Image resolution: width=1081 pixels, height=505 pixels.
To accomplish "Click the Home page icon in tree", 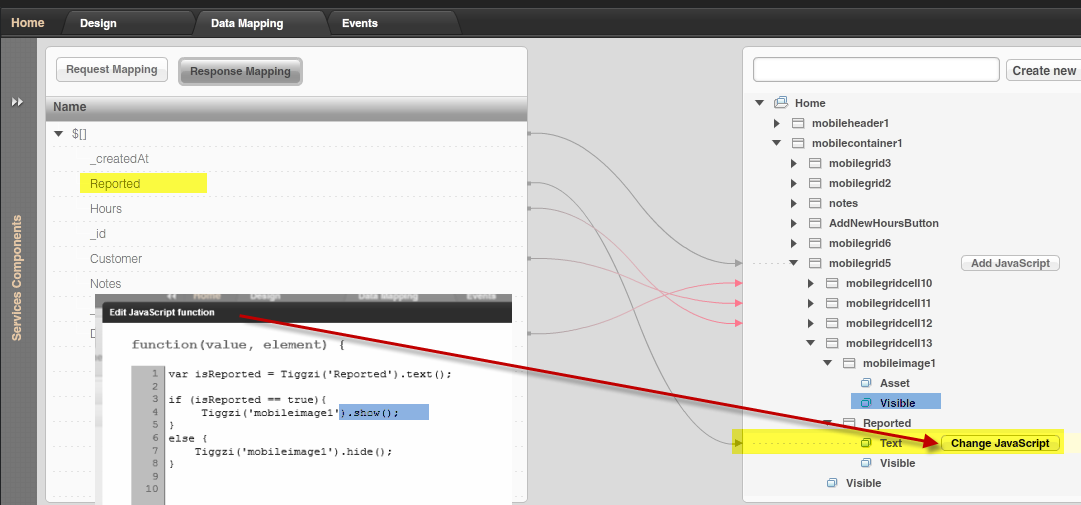I will tap(781, 103).
